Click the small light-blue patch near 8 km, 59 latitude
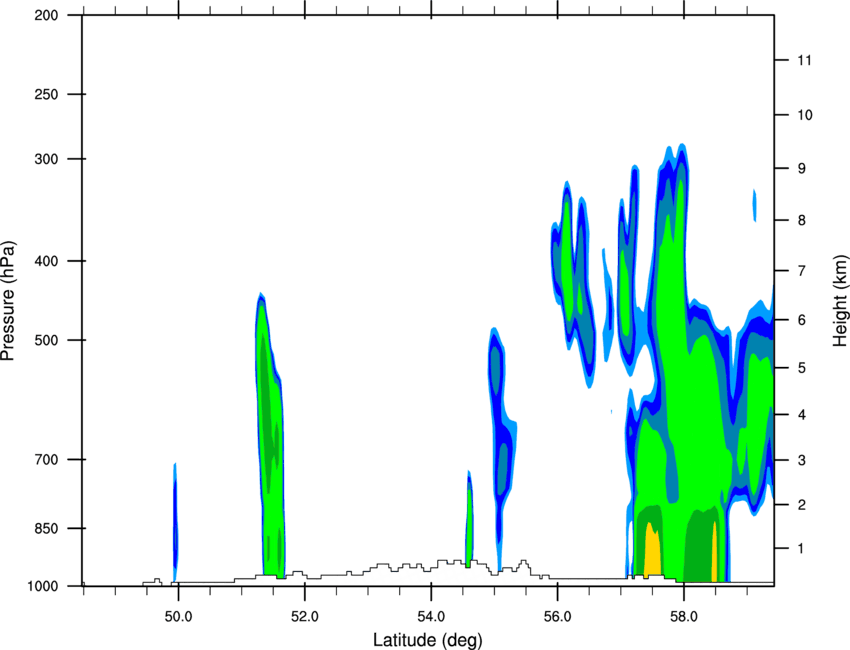Image resolution: width=850 pixels, height=650 pixels. point(754,205)
